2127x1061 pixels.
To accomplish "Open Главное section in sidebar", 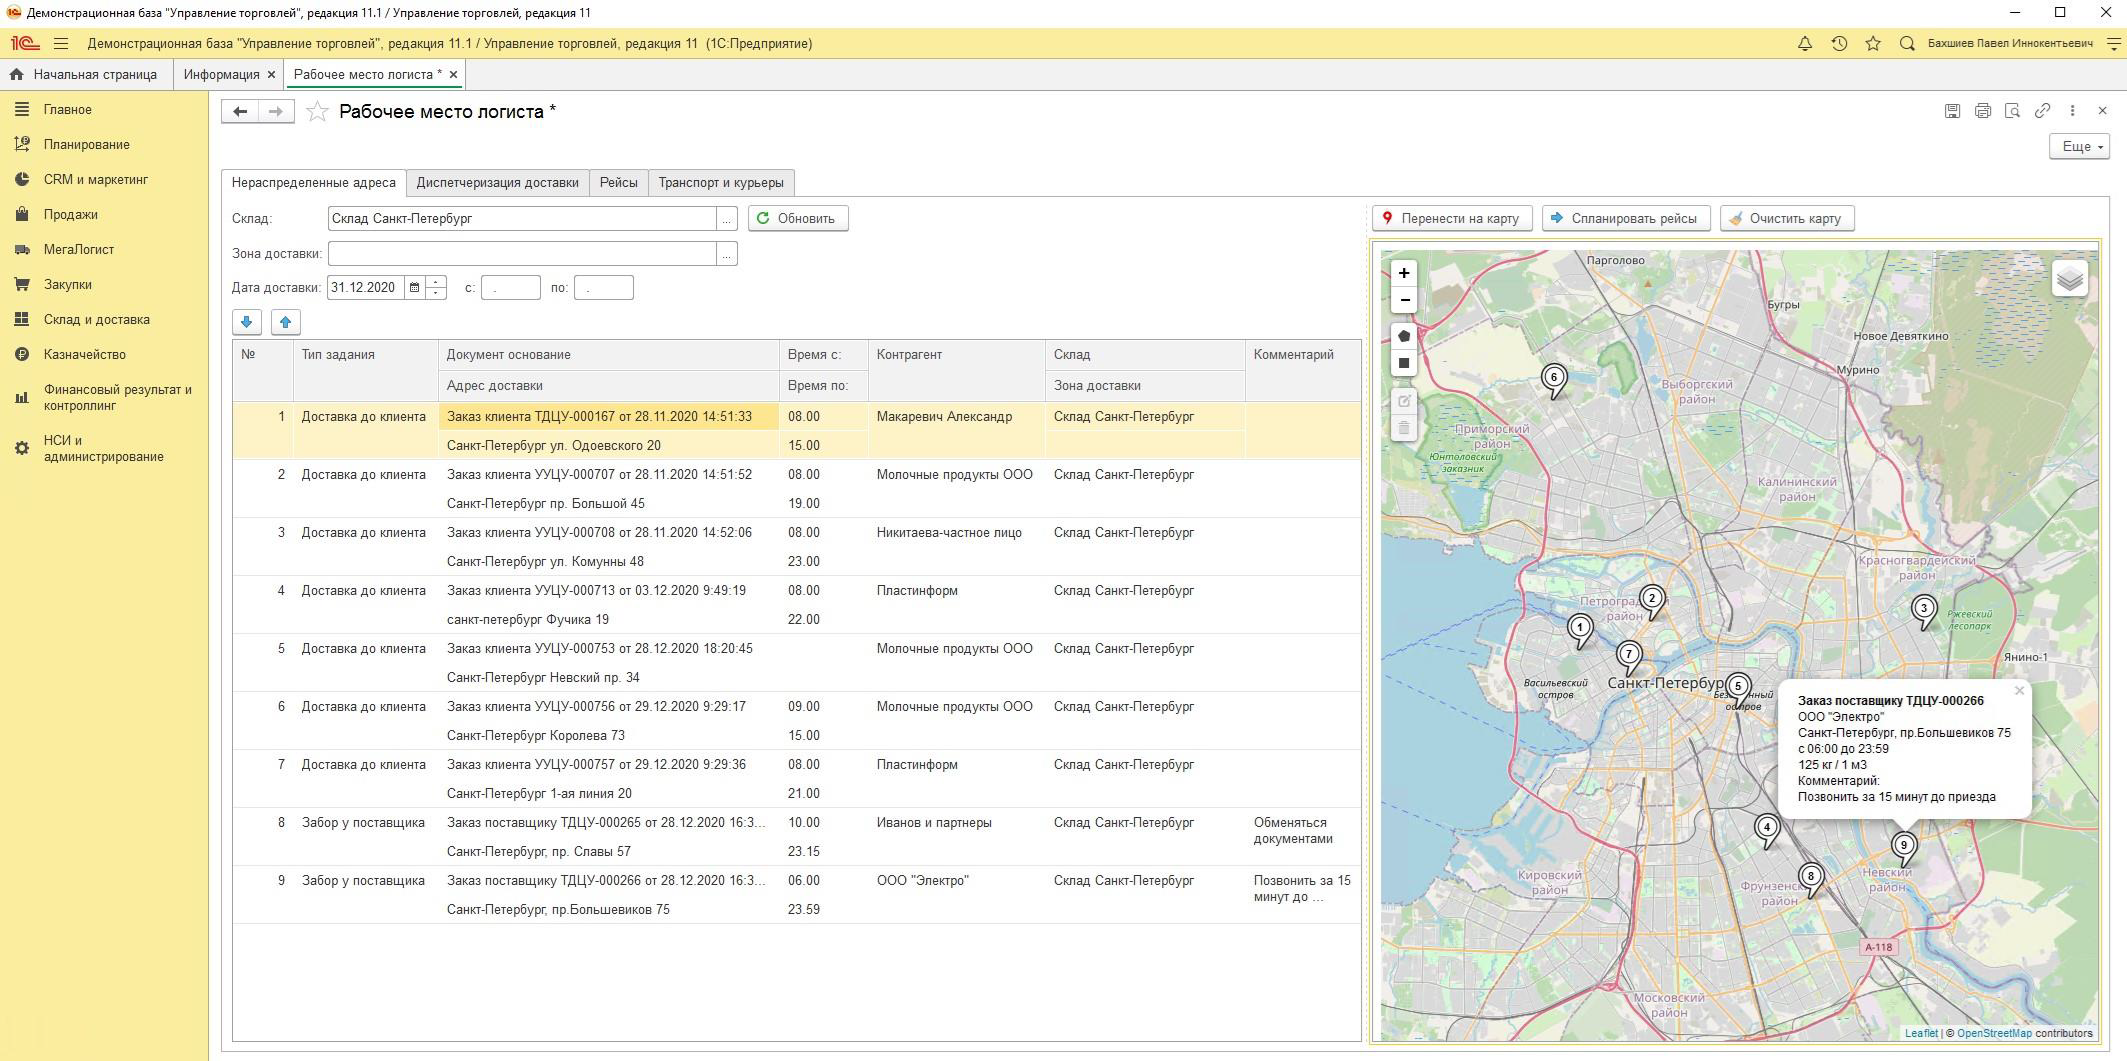I will (x=67, y=110).
